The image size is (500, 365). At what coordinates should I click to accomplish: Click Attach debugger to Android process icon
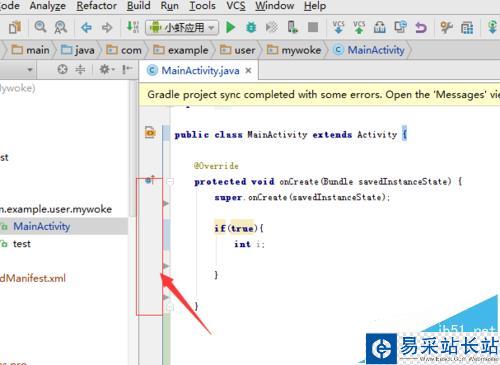coord(292,27)
